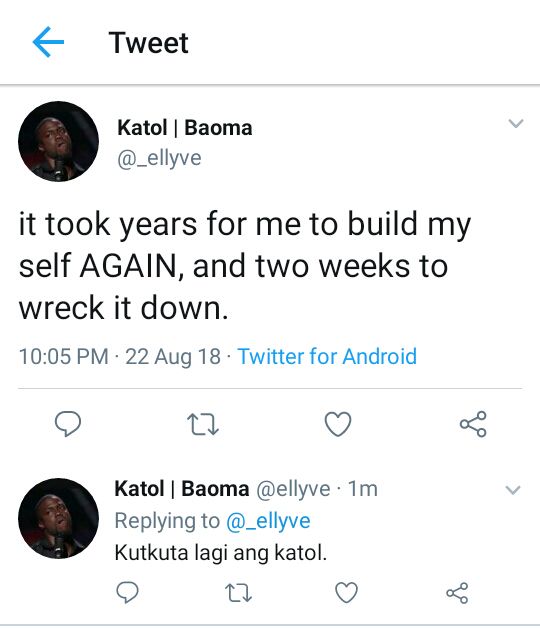Open reply tweet options chevron
The height and width of the screenshot is (629, 540).
click(x=513, y=490)
